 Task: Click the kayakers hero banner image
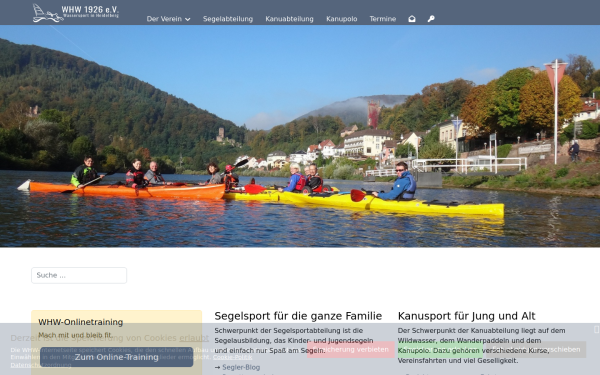[300, 136]
